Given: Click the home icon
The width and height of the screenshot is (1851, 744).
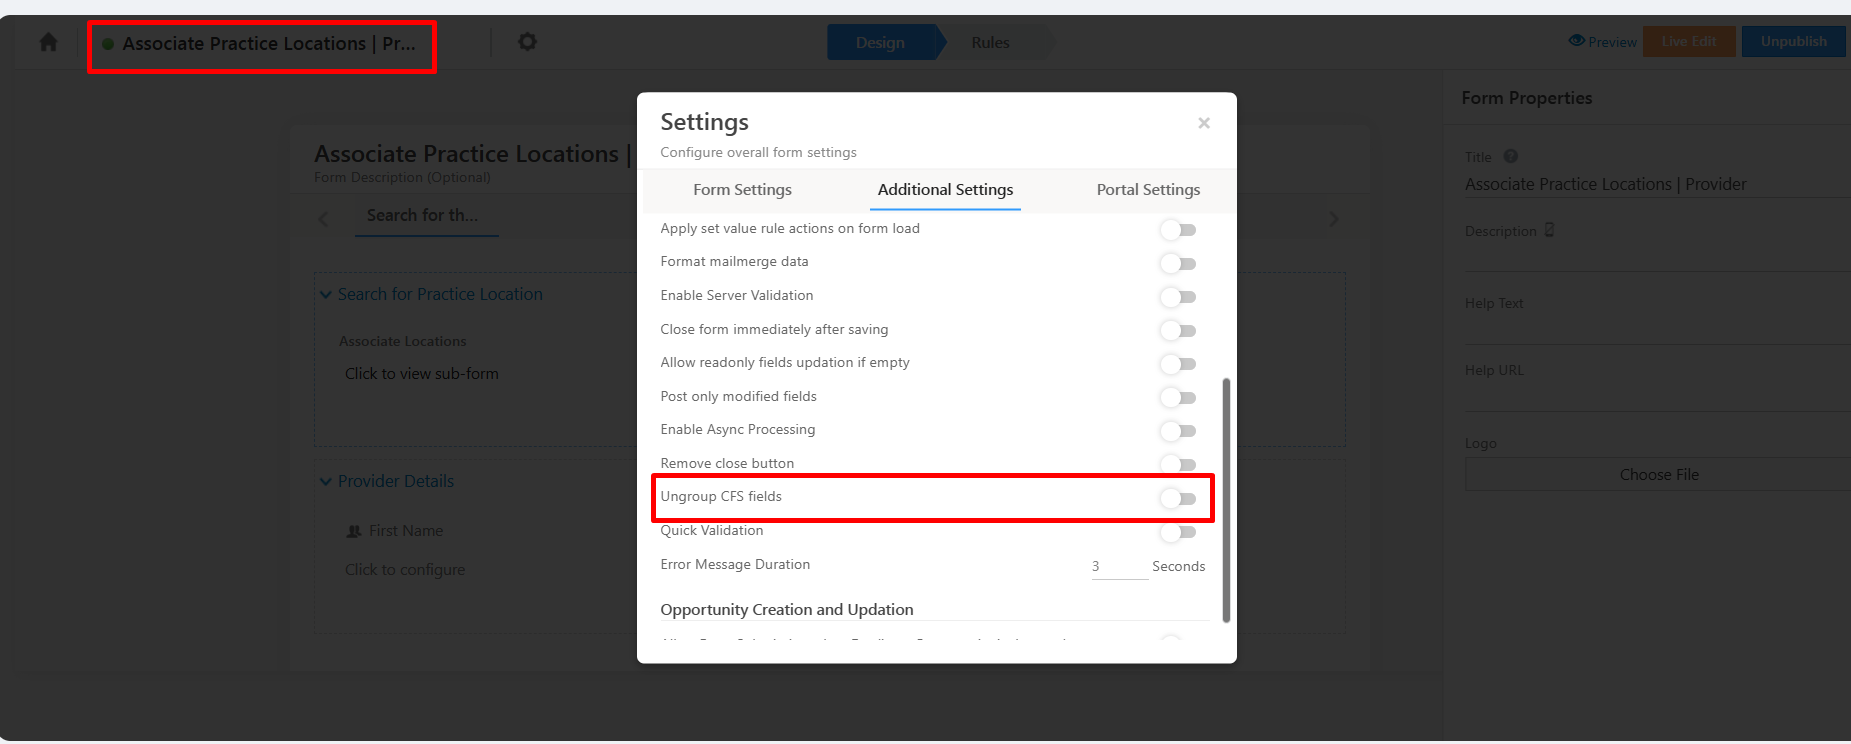Looking at the screenshot, I should (48, 43).
